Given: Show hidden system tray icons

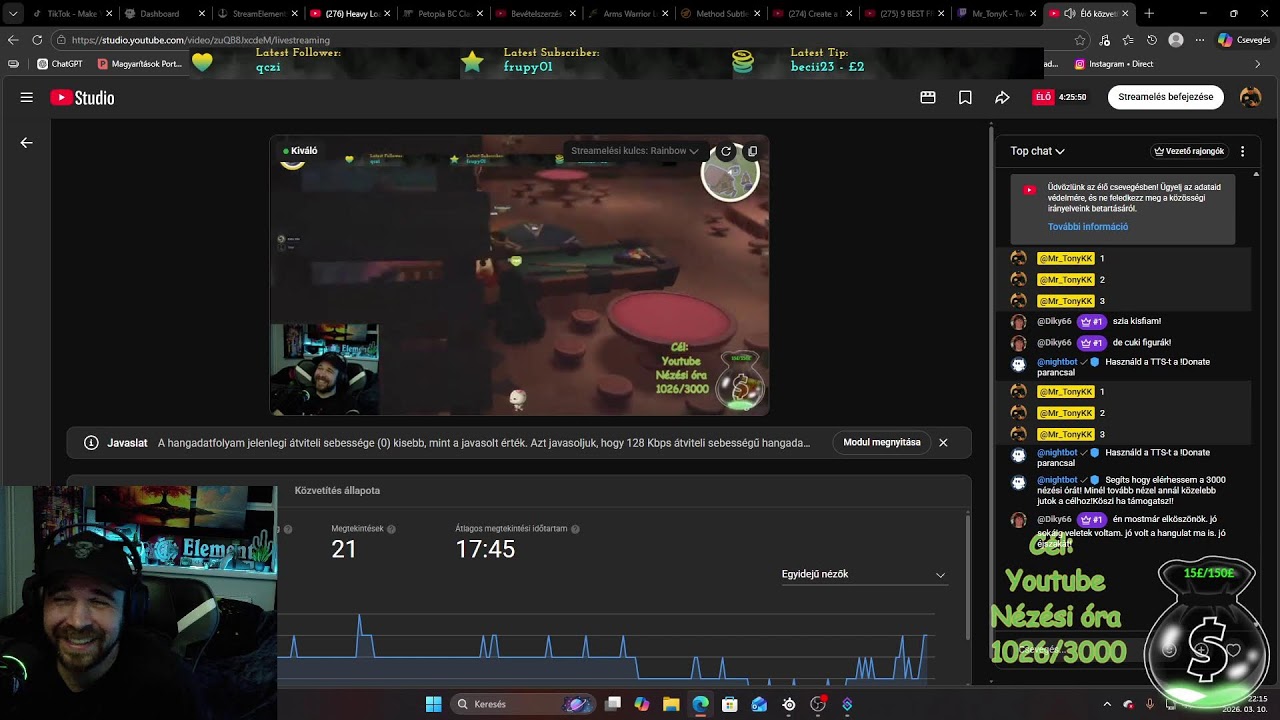Looking at the screenshot, I should 1107,704.
